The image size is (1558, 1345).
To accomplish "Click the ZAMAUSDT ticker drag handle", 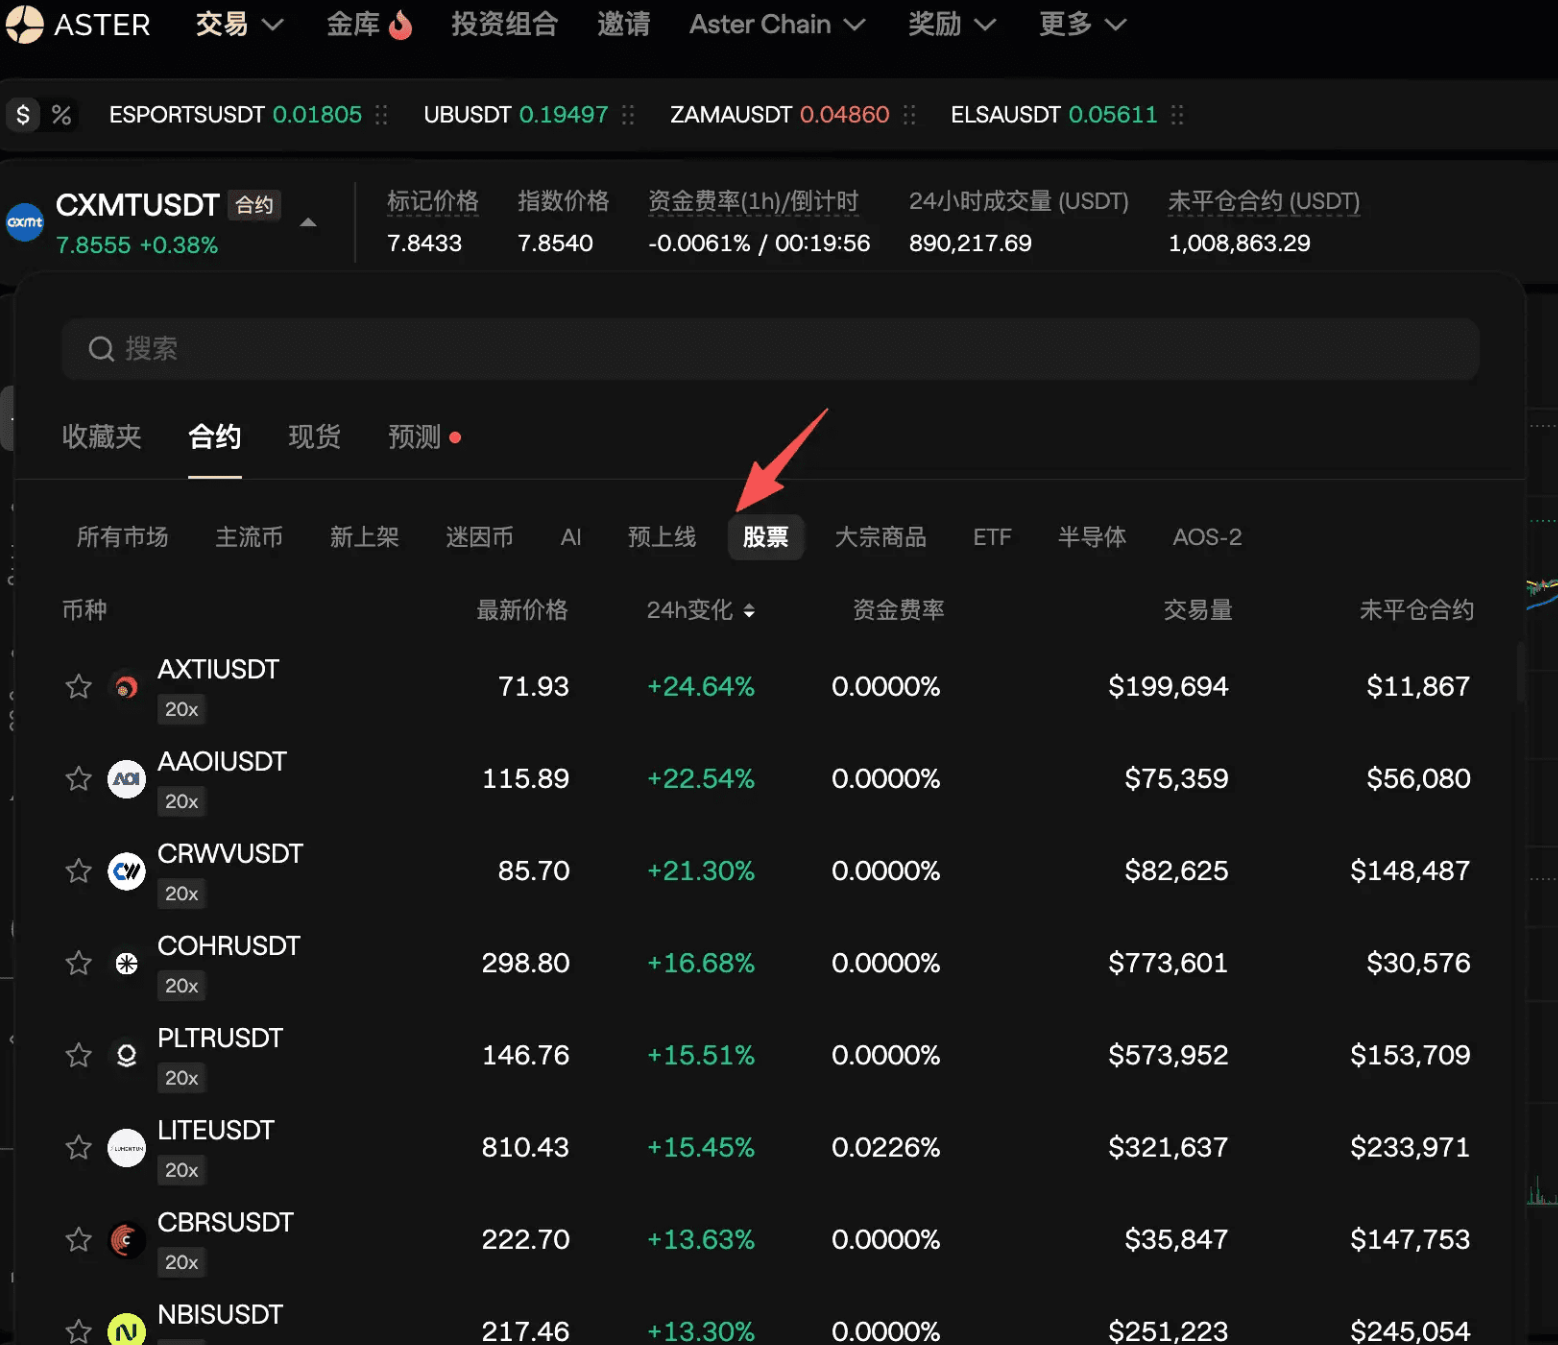I will (909, 115).
